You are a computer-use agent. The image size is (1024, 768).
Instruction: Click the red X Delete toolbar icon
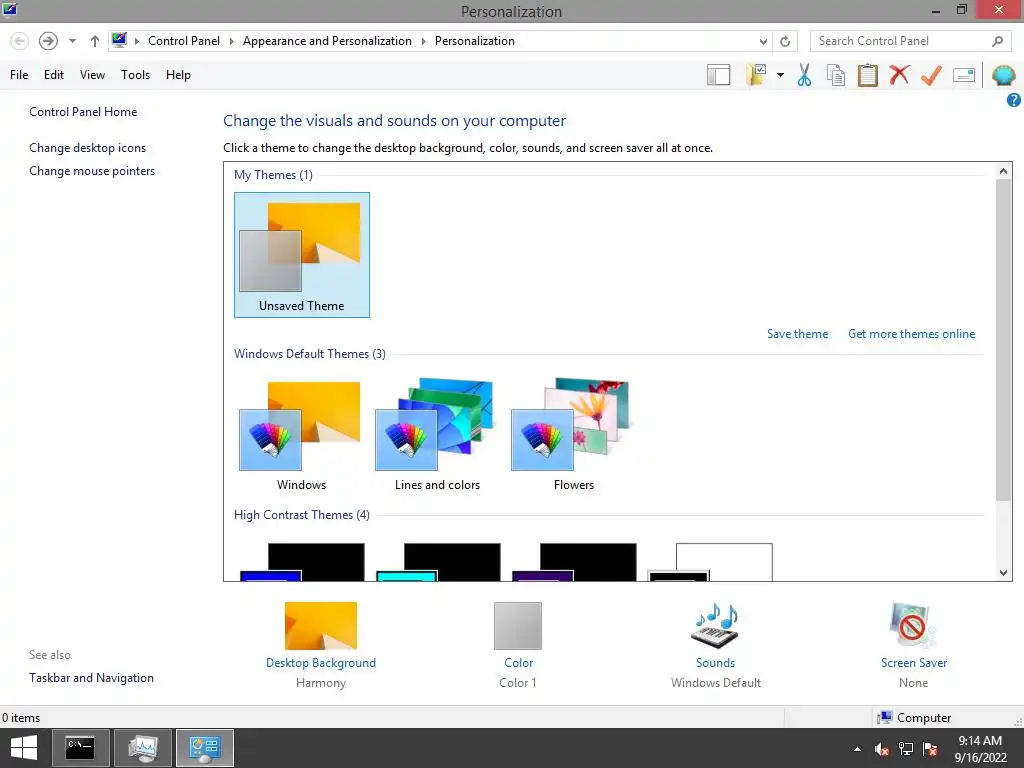[899, 74]
